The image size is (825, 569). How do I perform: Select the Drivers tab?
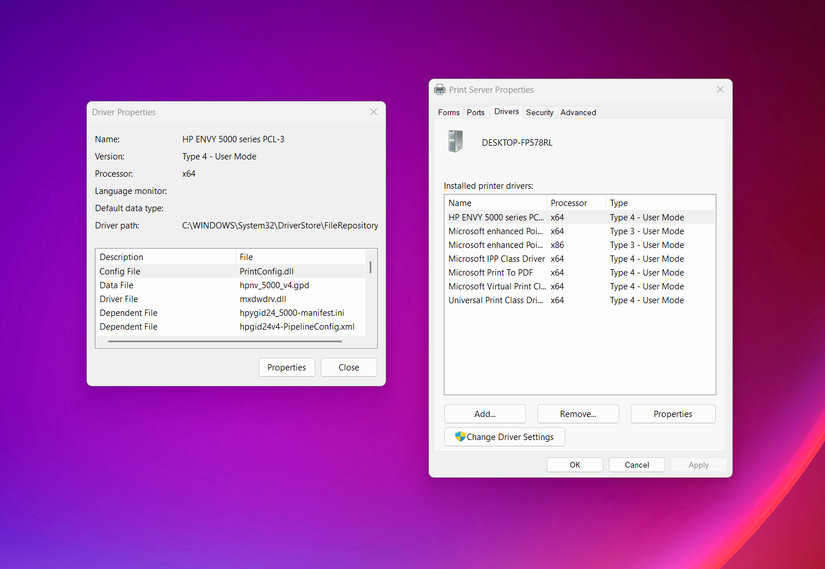pyautogui.click(x=507, y=112)
